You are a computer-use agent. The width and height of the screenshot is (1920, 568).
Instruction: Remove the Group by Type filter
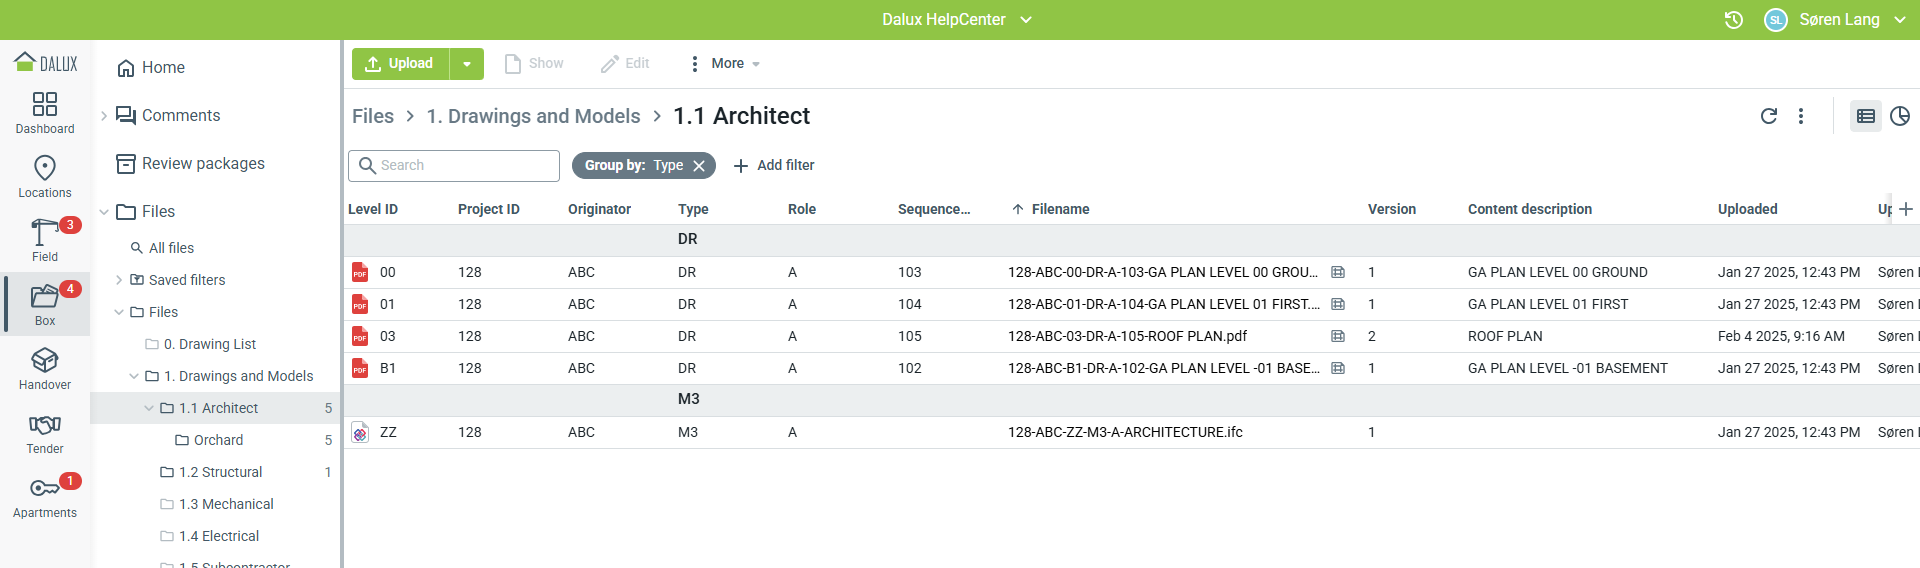coord(699,166)
